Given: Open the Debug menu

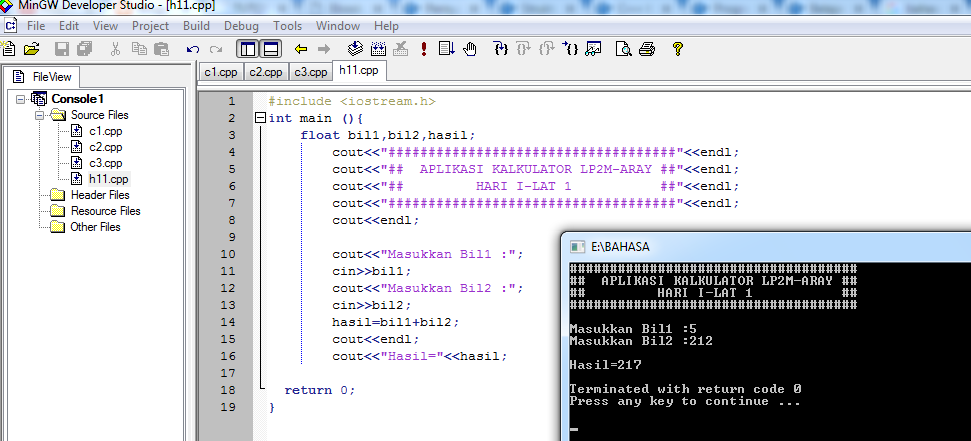Looking at the screenshot, I should 242,26.
